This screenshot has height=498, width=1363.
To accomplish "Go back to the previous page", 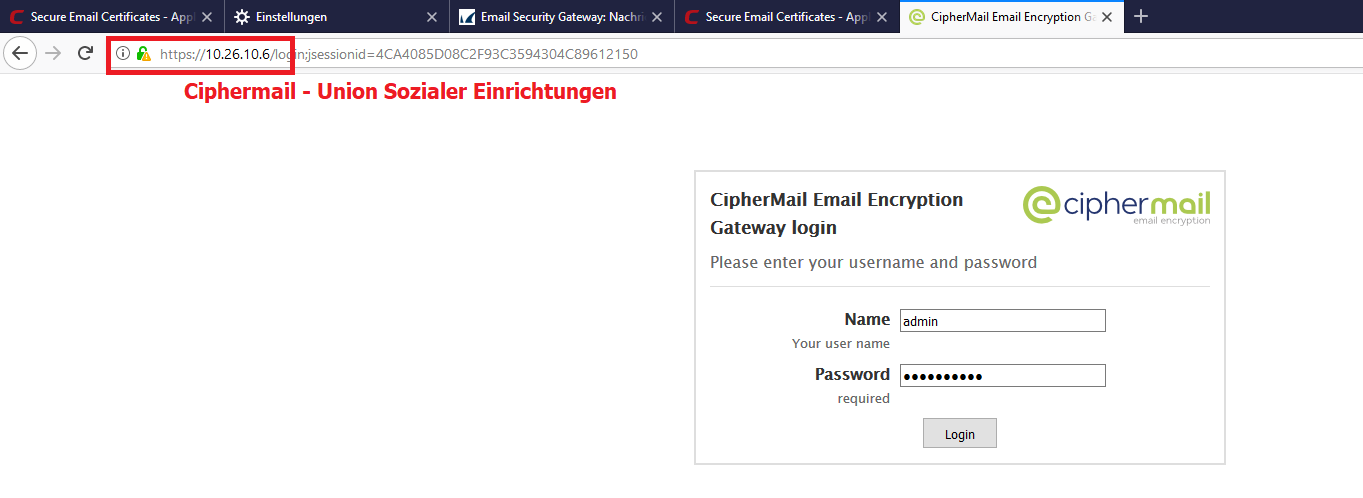I will pos(20,53).
